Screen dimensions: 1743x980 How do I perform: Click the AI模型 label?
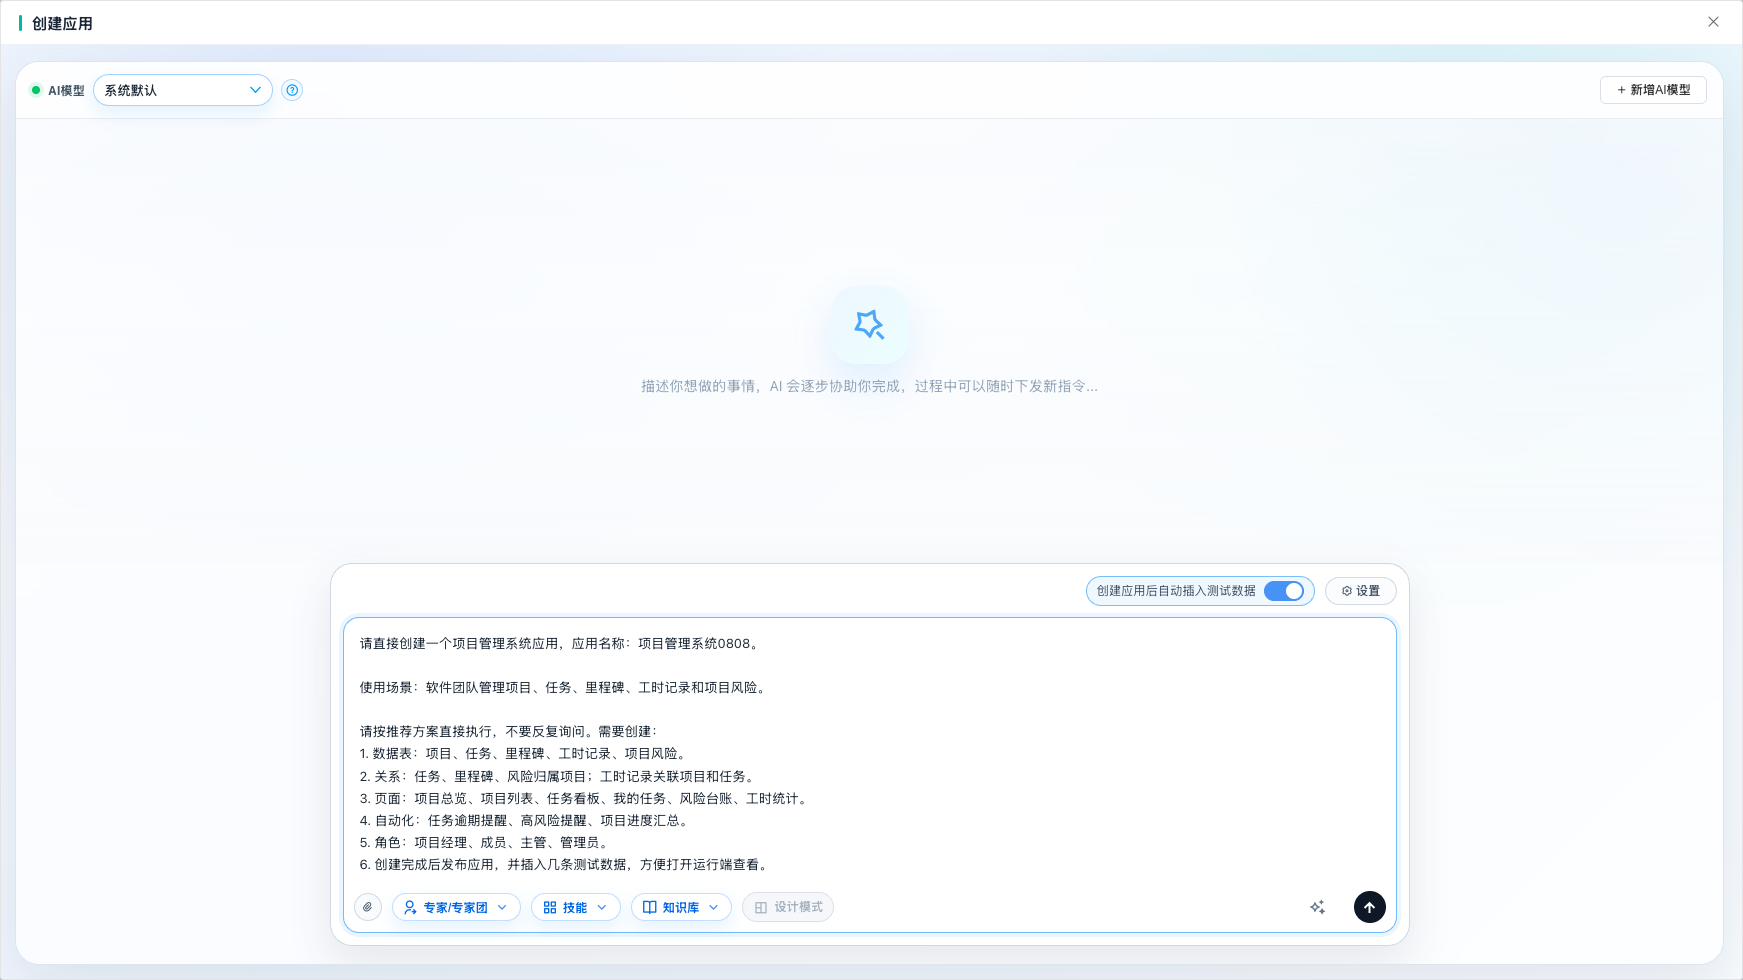[x=66, y=90]
